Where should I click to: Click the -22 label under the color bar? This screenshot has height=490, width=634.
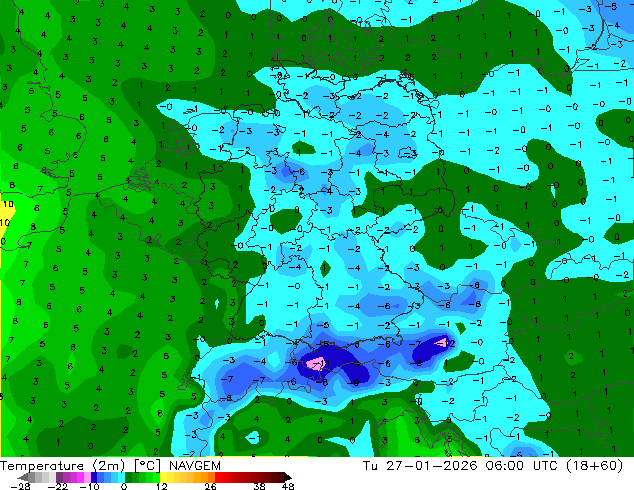tap(58, 486)
